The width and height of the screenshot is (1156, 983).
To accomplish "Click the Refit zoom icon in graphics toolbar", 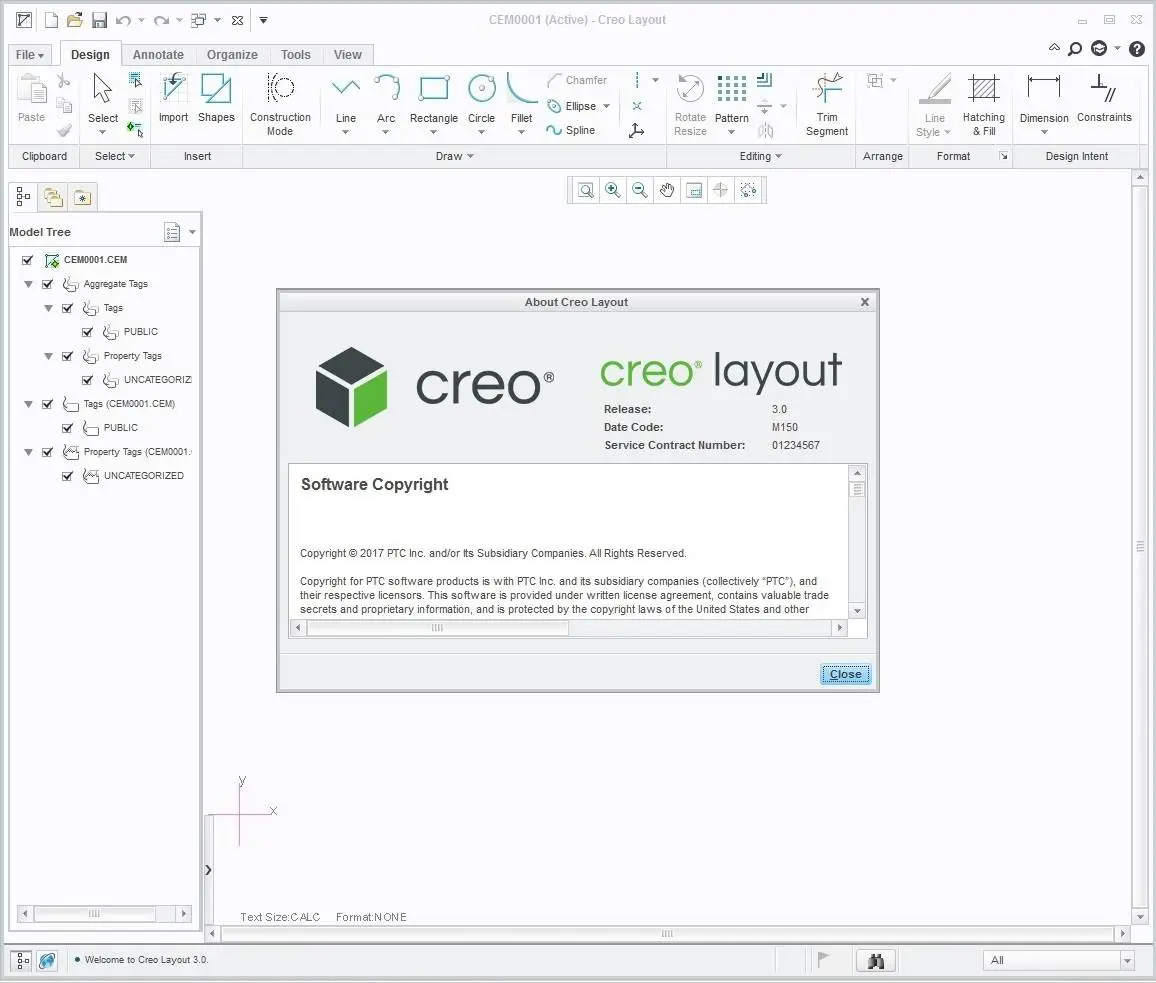I will click(585, 190).
